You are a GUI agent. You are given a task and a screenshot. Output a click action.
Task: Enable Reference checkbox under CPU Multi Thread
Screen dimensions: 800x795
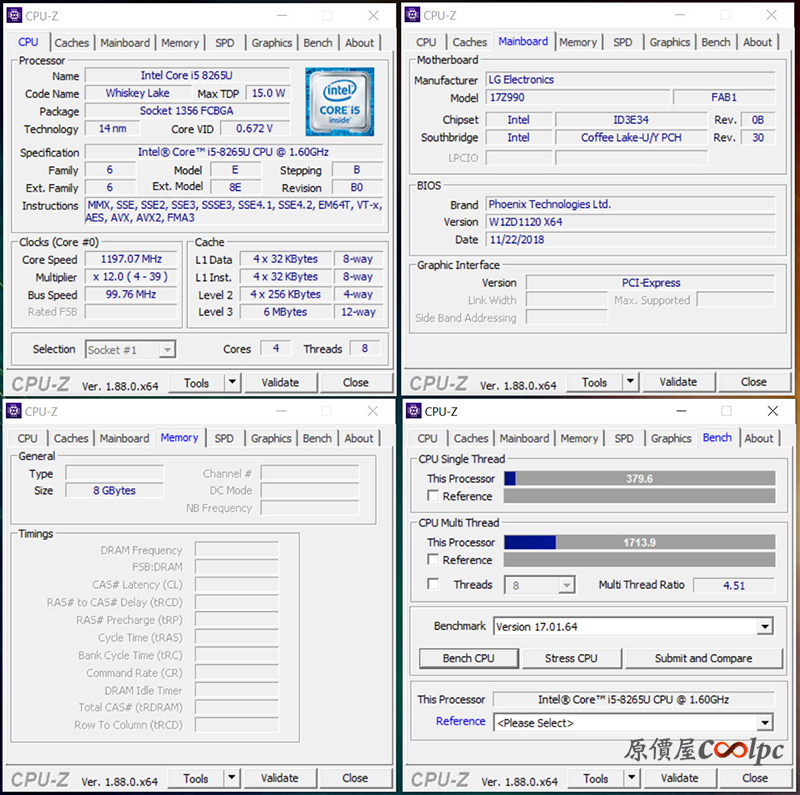(433, 559)
